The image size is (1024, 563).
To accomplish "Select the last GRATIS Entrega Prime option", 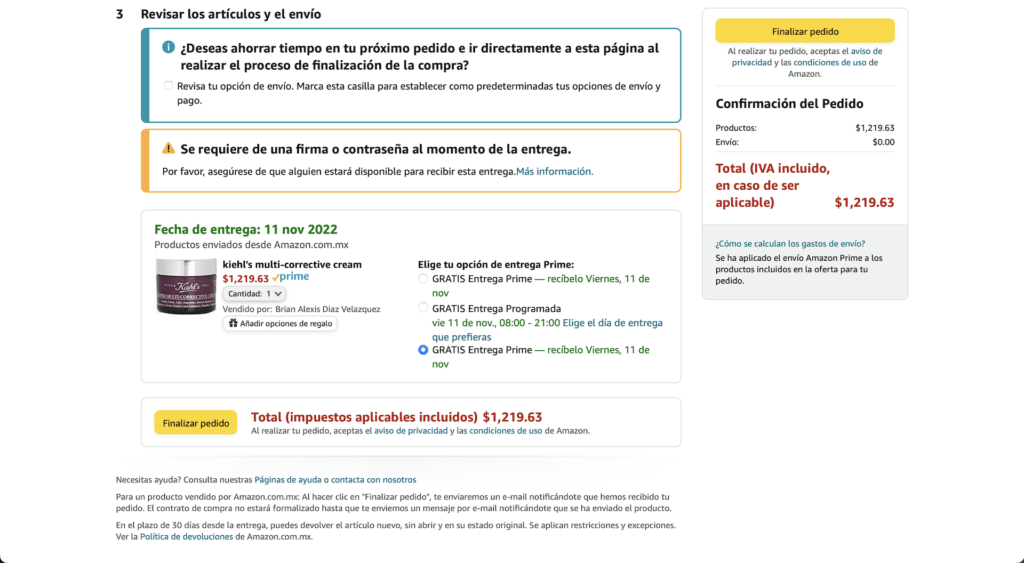I will click(x=423, y=350).
